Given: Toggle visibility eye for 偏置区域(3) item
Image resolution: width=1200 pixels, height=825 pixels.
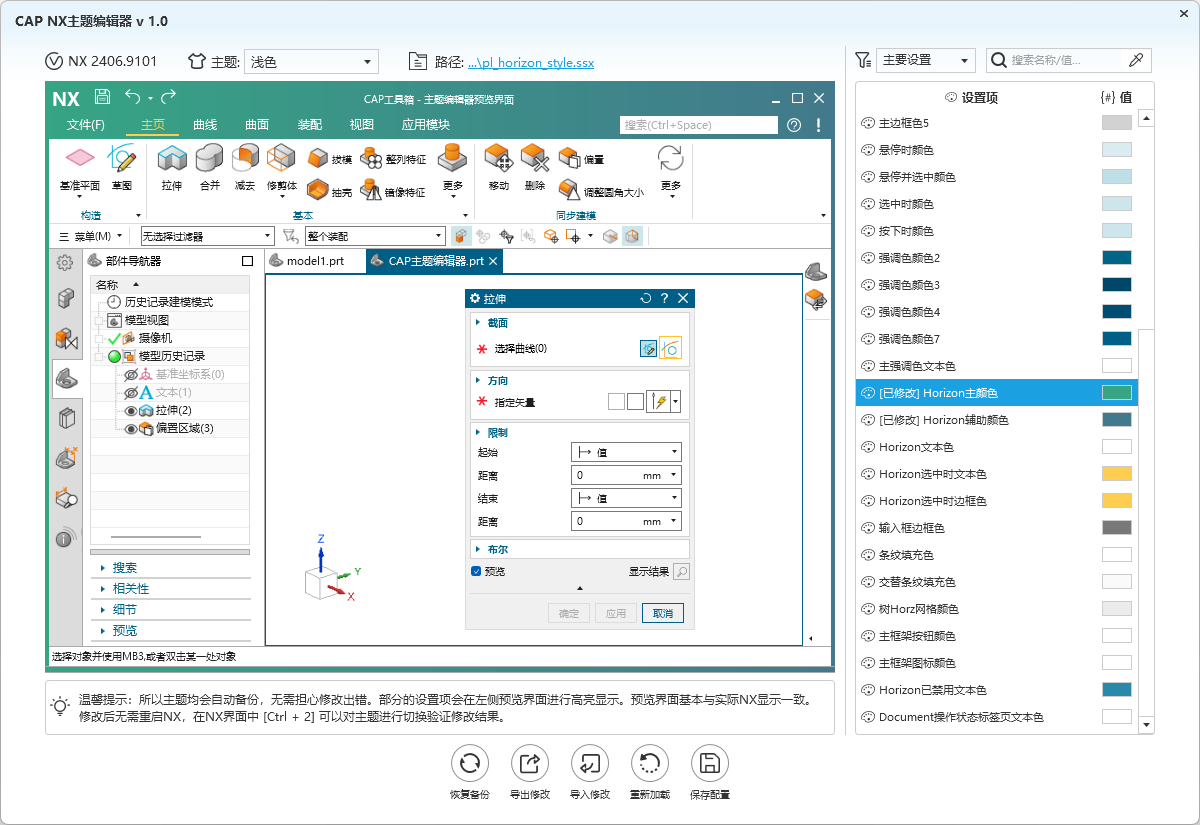Looking at the screenshot, I should (x=130, y=429).
